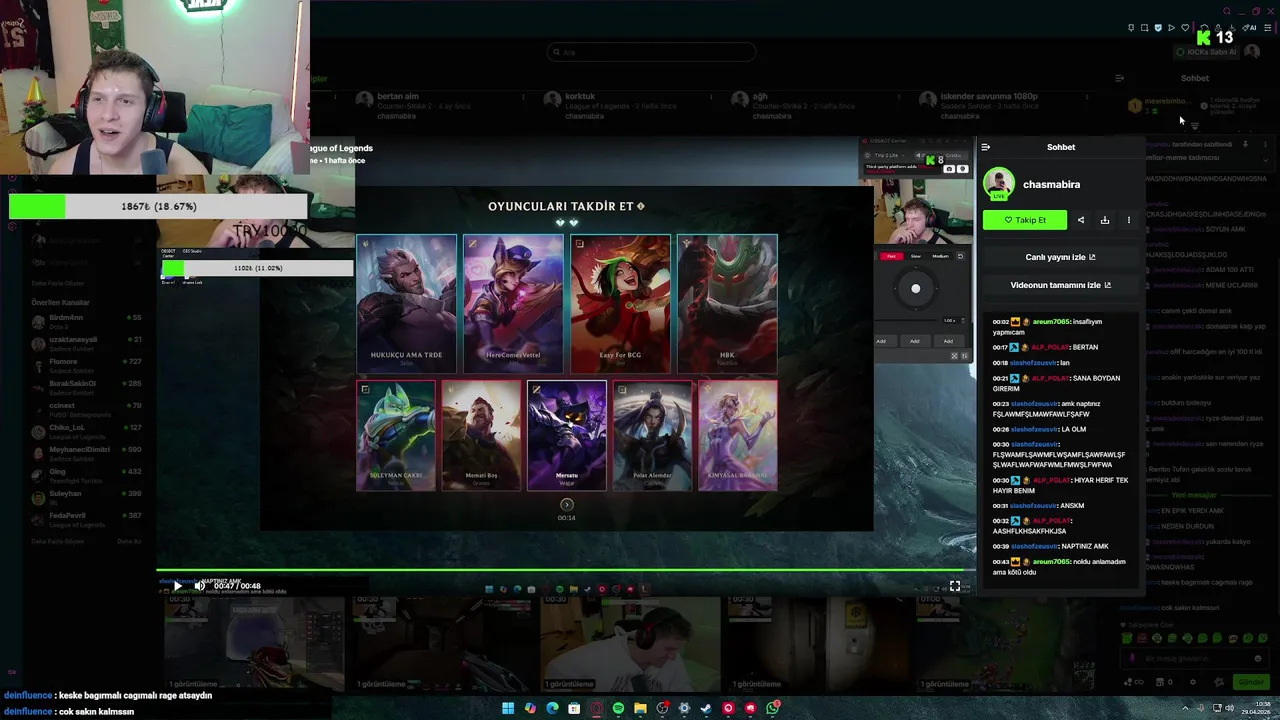Open ccinext recommended channel
This screenshot has width=1280, height=720.
coord(87,409)
